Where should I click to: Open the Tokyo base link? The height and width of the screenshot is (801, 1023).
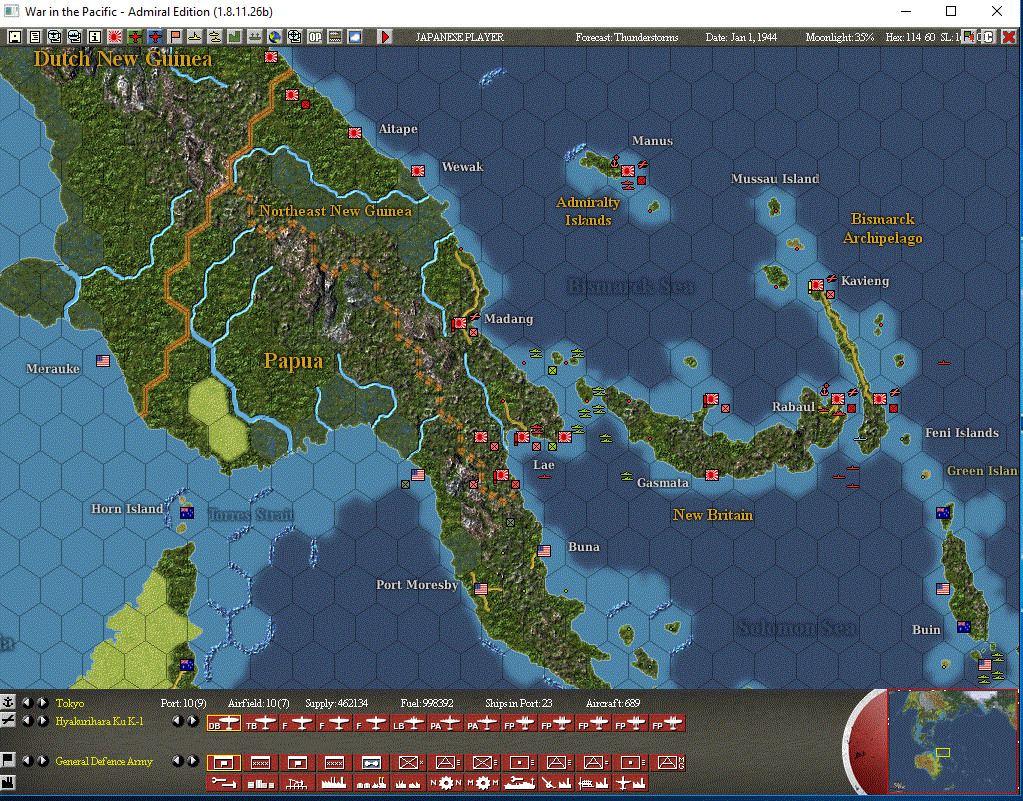click(x=70, y=703)
